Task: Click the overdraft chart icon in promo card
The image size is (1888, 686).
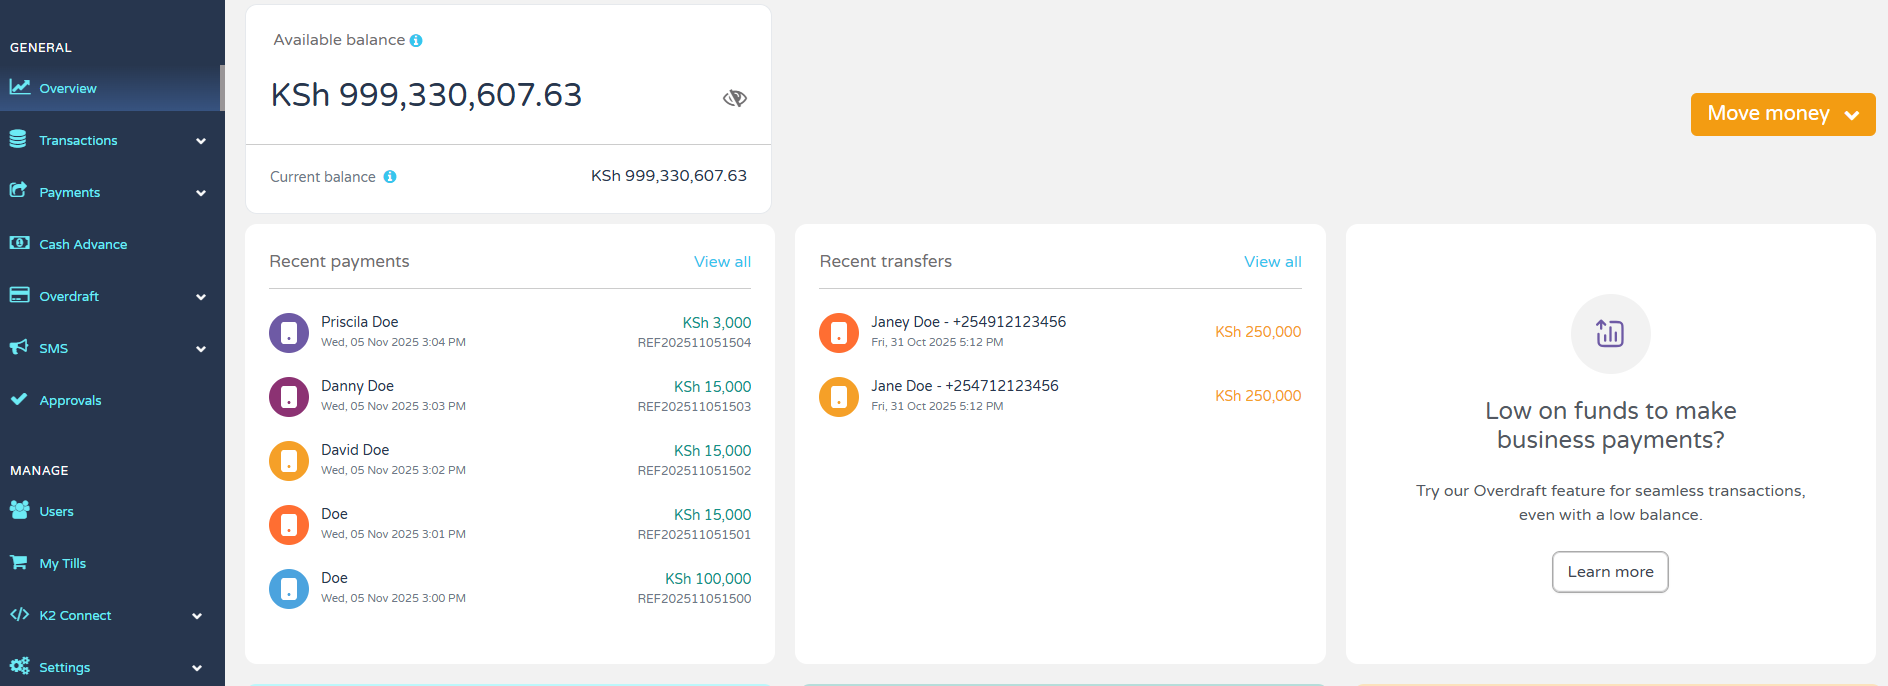Action: coord(1610,333)
